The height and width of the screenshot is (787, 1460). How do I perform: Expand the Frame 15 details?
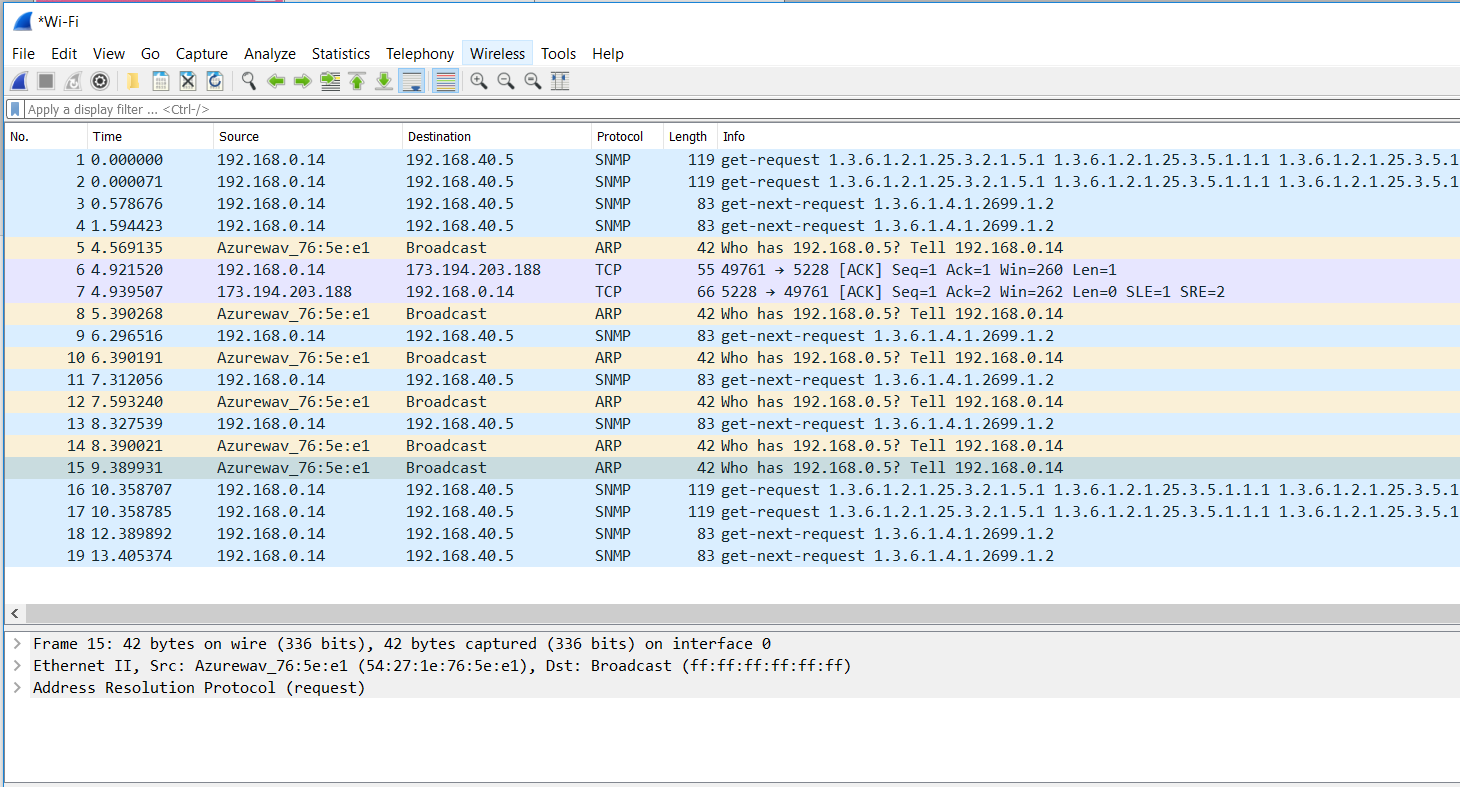[x=18, y=644]
